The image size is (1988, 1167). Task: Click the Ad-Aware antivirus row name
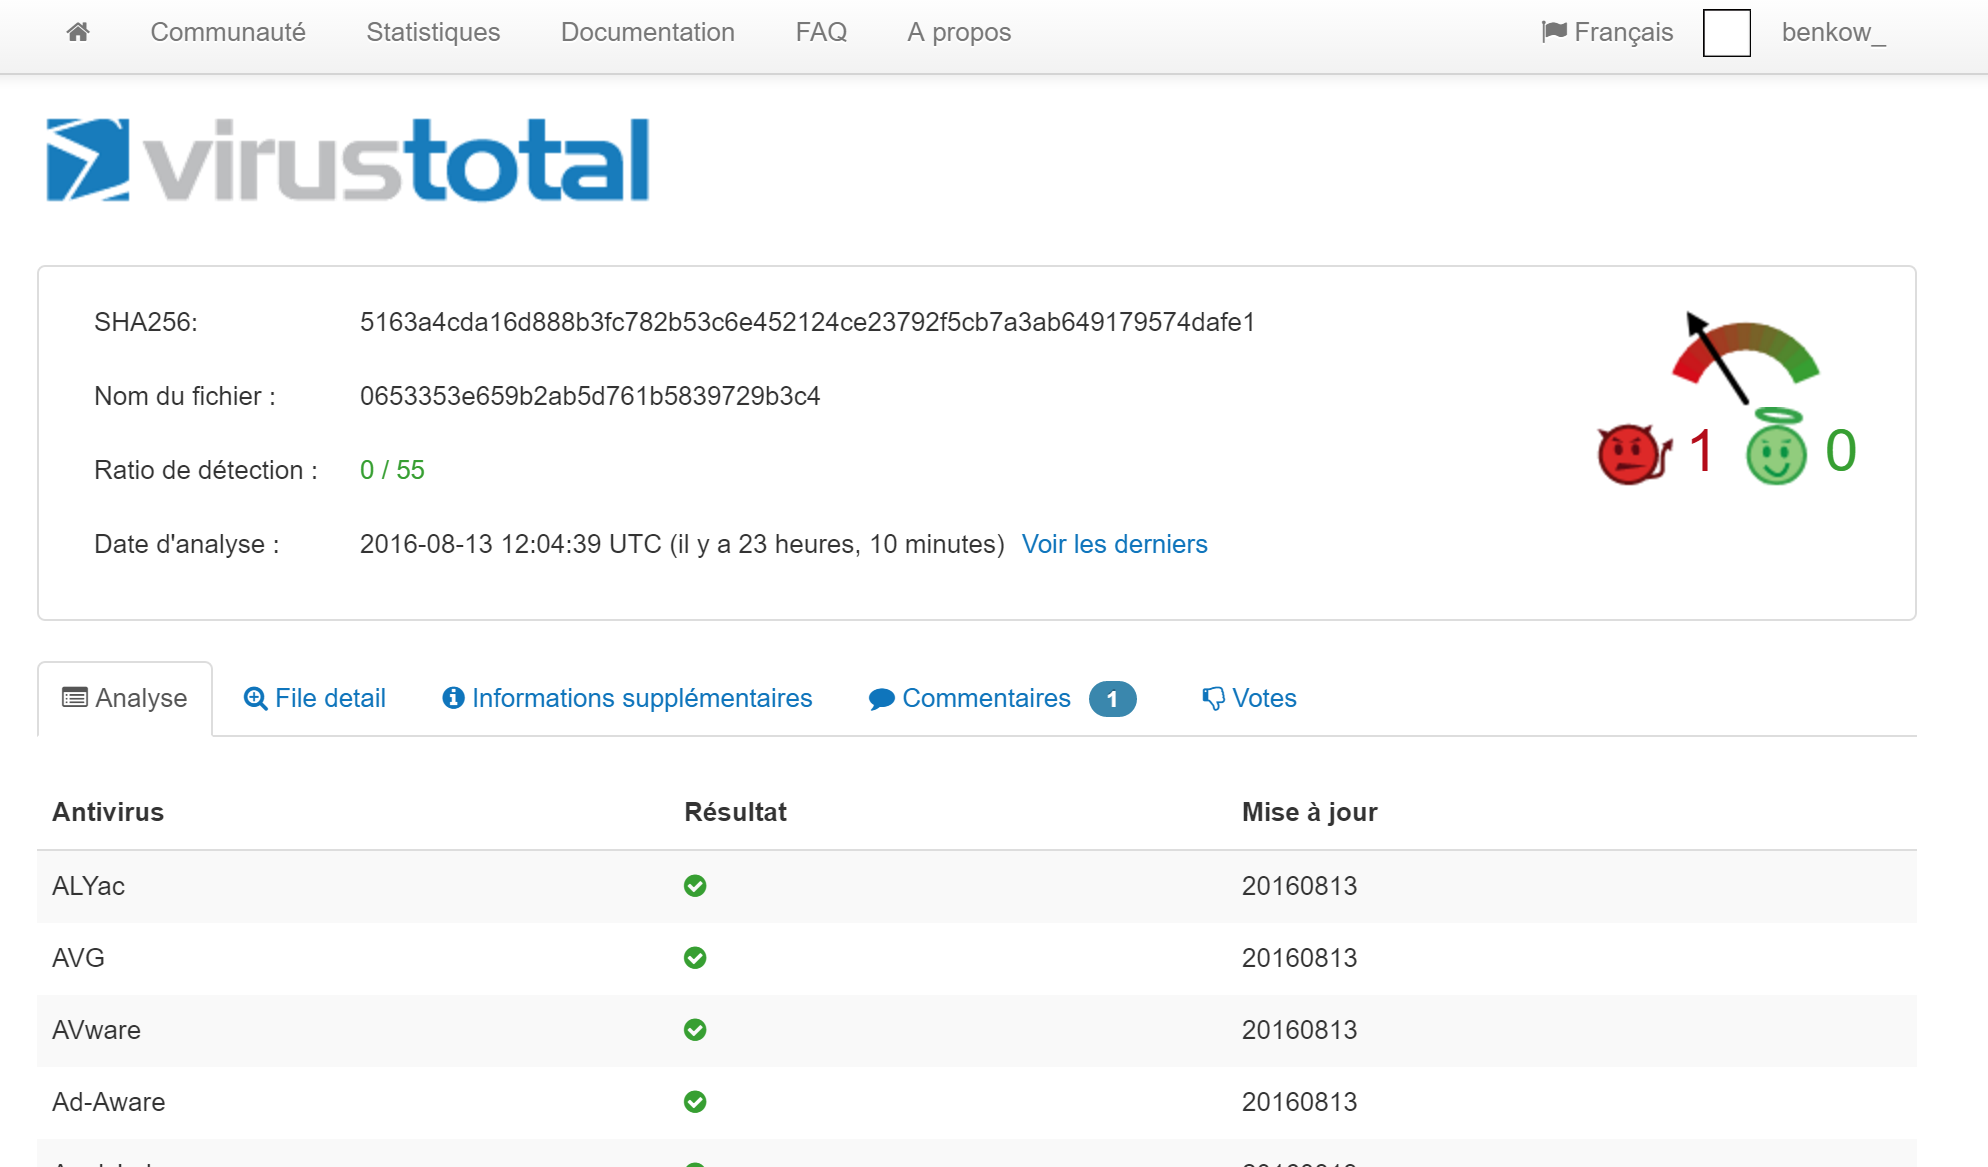coord(108,1102)
